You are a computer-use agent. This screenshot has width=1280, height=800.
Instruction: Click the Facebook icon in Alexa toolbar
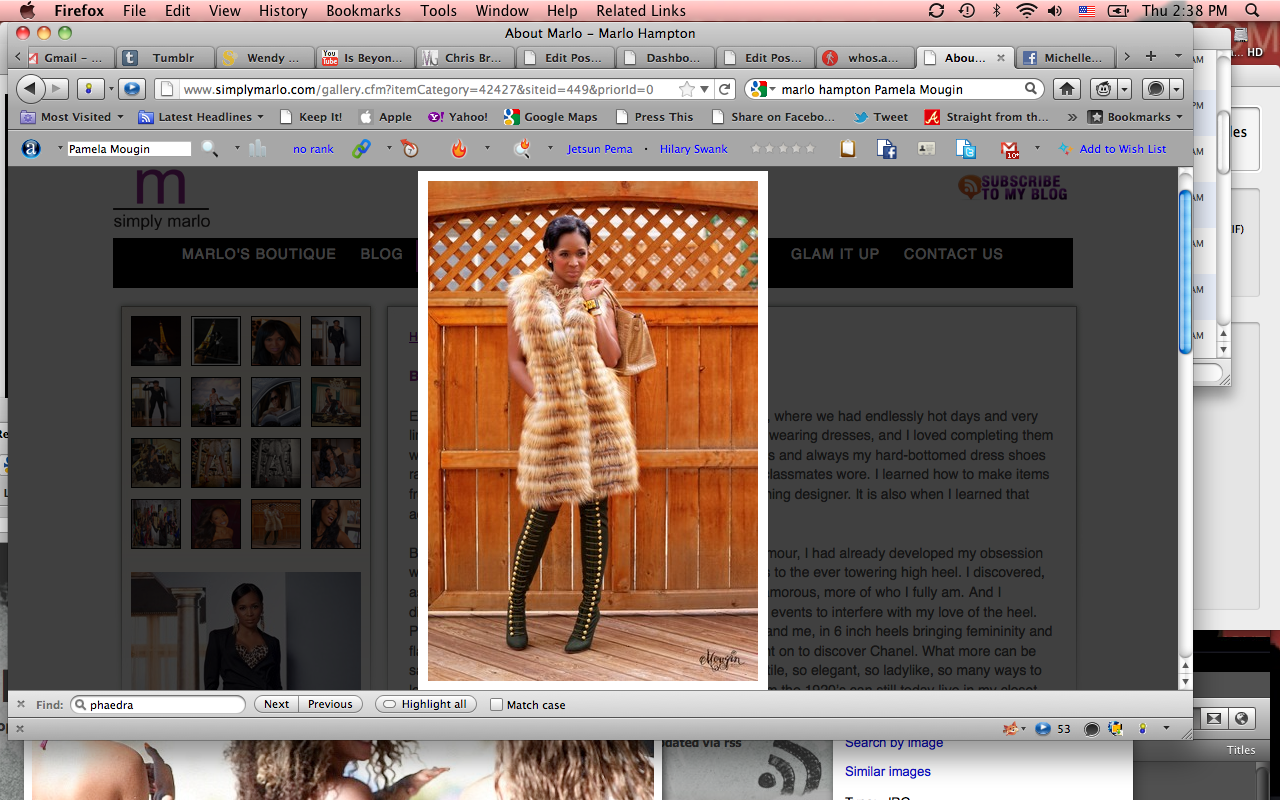point(886,149)
